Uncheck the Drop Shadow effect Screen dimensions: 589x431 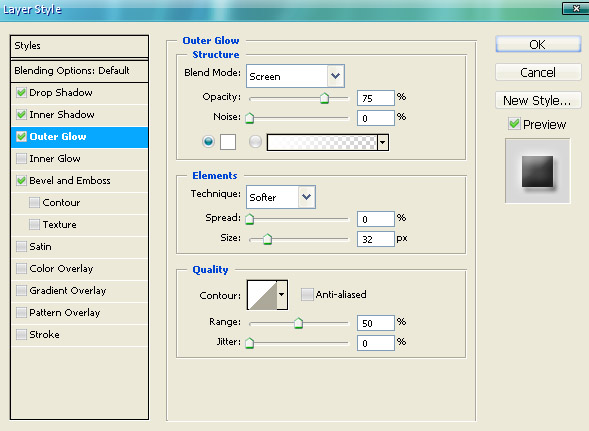[x=21, y=92]
